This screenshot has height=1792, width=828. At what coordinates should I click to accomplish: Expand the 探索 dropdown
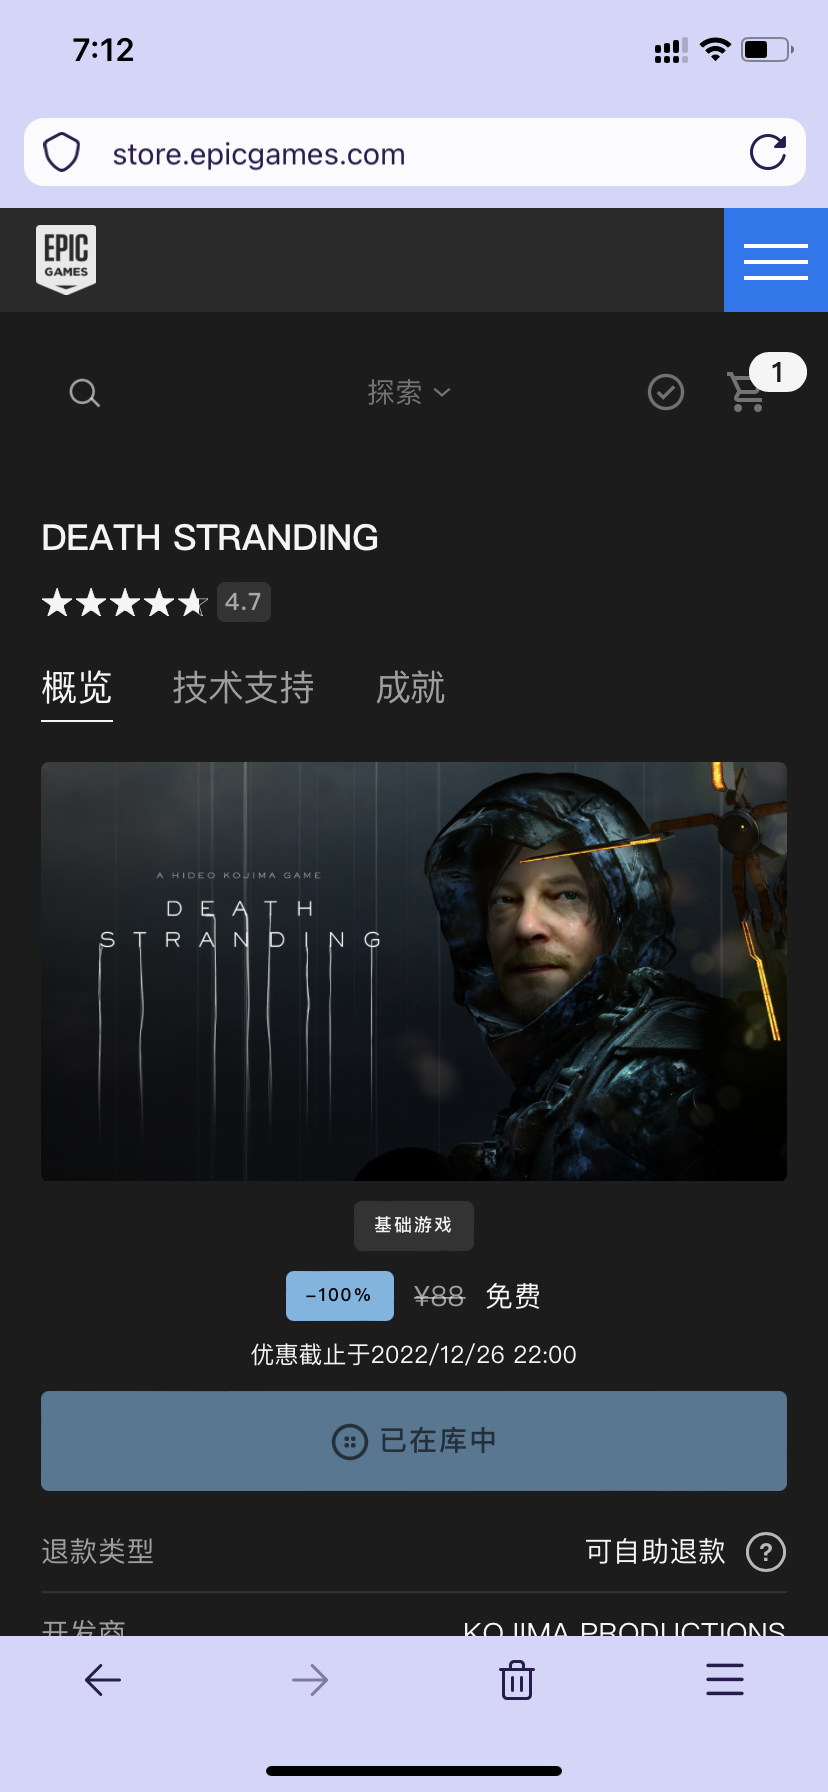tap(409, 392)
